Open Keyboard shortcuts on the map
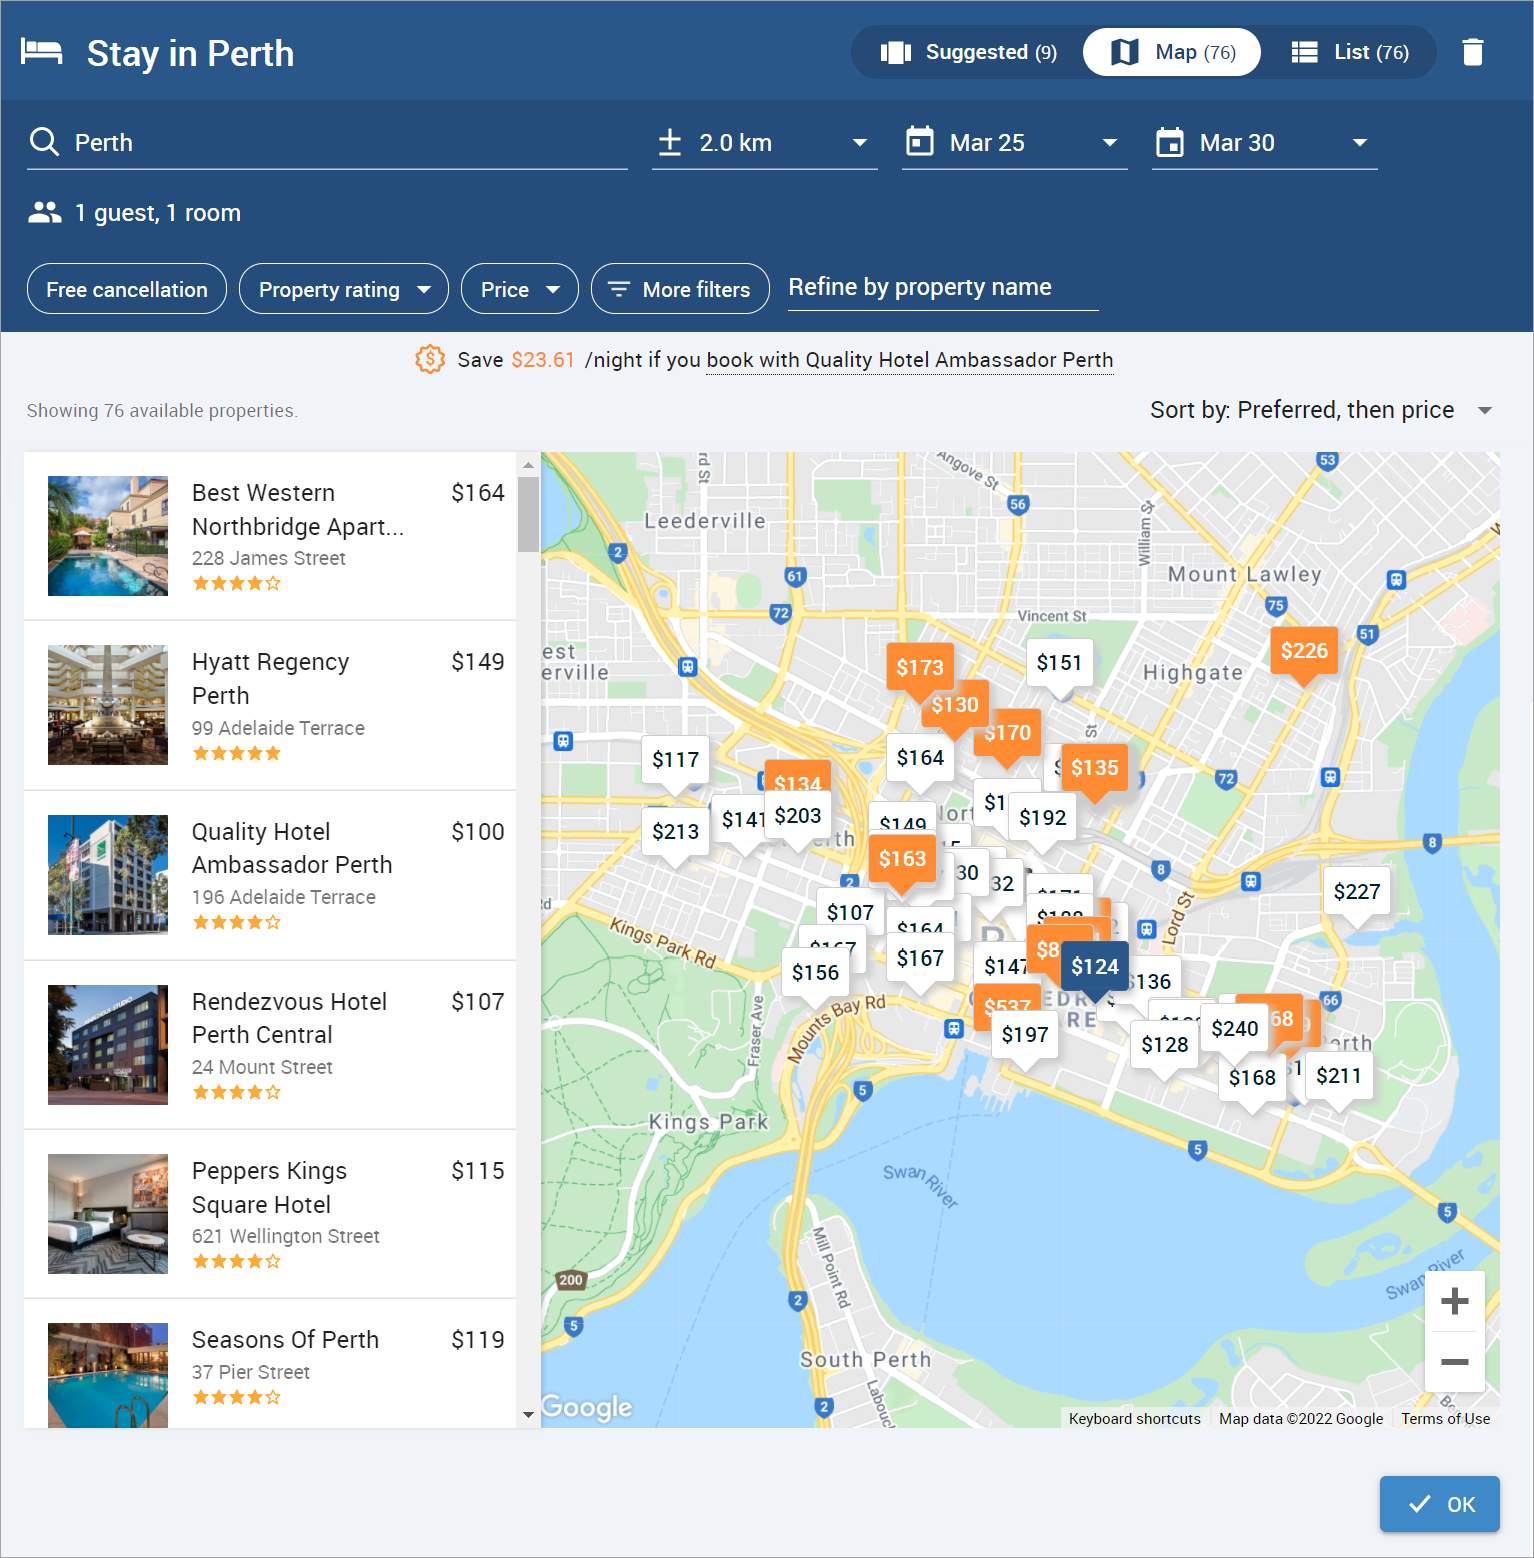The width and height of the screenshot is (1534, 1558). (1134, 1418)
